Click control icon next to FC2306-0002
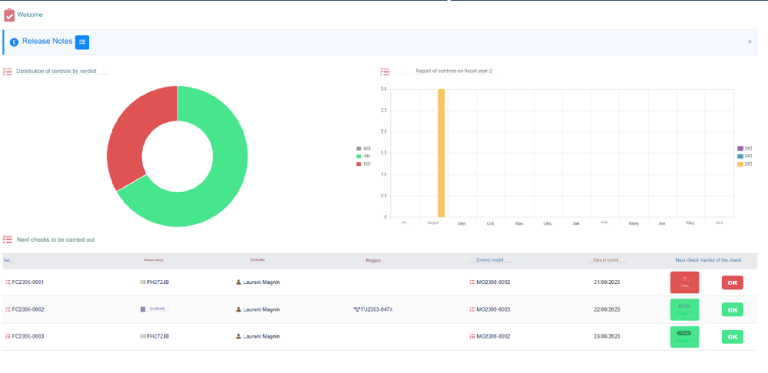 (7, 309)
